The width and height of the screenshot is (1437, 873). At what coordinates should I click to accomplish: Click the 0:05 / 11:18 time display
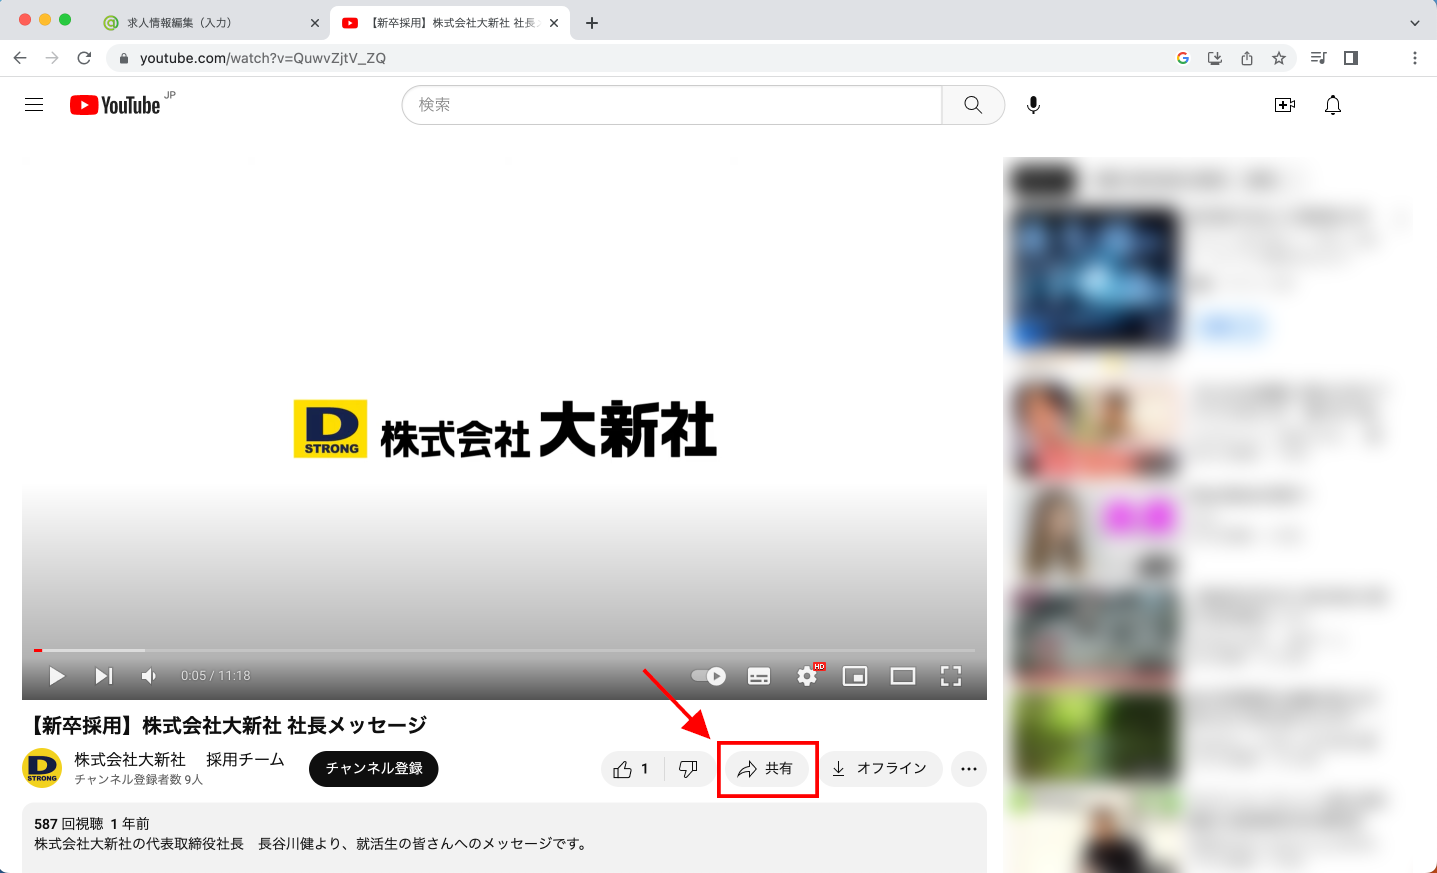pyautogui.click(x=216, y=676)
